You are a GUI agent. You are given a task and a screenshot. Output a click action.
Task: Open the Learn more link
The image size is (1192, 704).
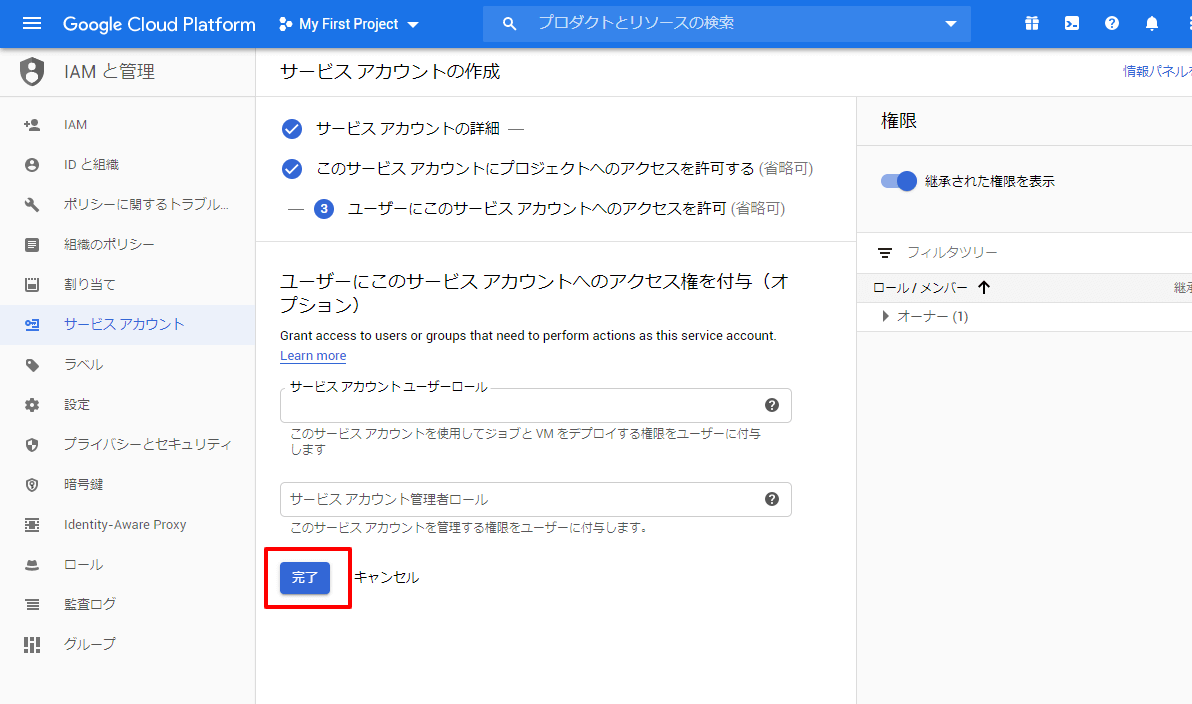click(312, 355)
